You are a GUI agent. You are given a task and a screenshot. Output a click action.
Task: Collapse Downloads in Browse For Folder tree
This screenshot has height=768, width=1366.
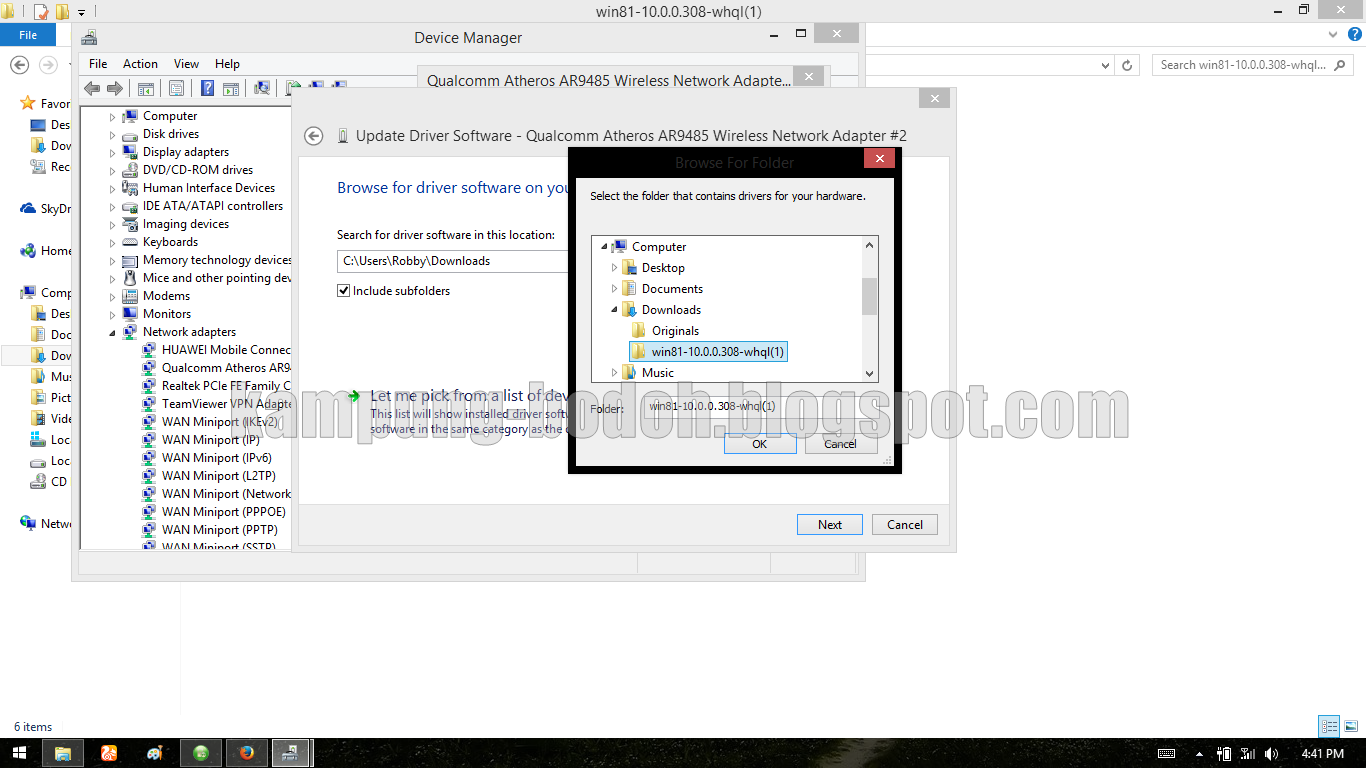coord(615,310)
